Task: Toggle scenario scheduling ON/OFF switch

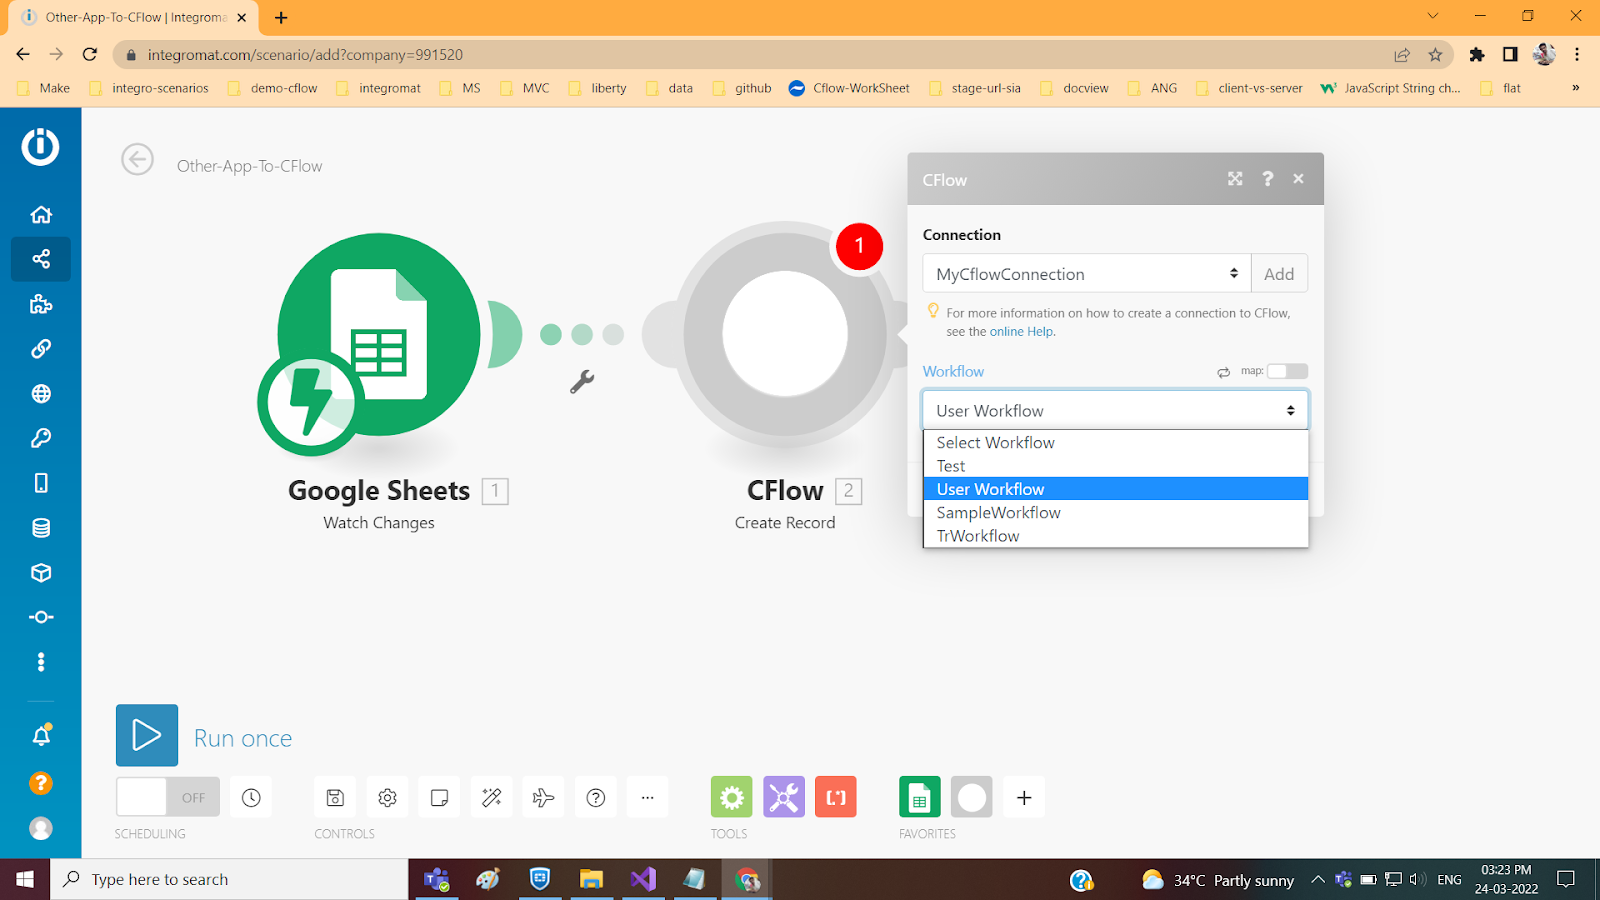Action: 168,797
